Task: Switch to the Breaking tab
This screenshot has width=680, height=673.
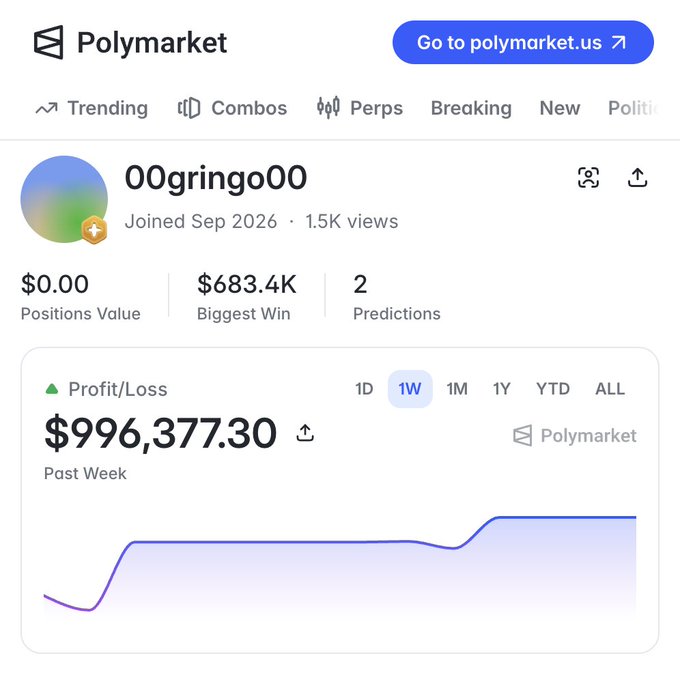Action: tap(471, 108)
